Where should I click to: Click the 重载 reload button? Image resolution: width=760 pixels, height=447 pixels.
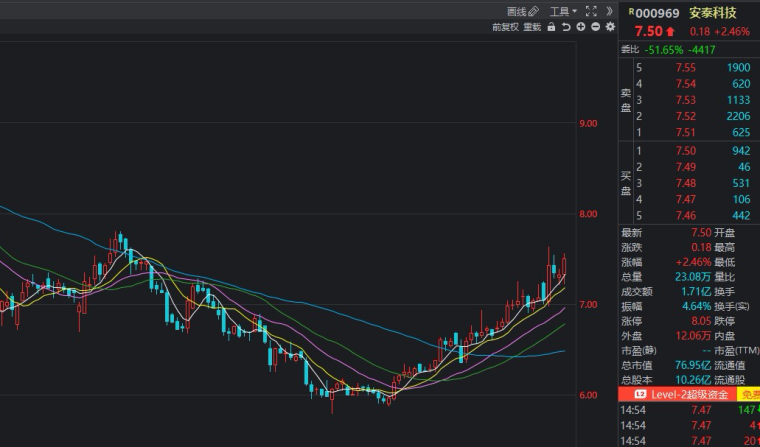click(532, 27)
